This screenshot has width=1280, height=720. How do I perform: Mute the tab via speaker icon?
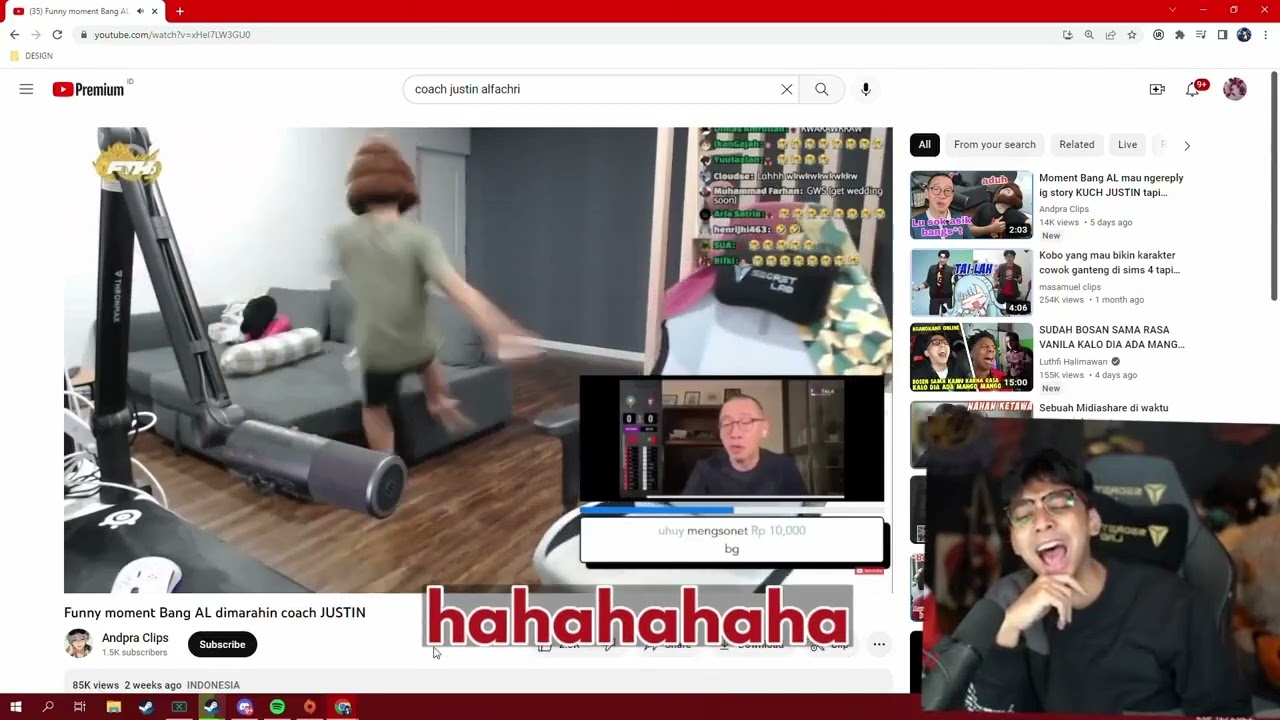click(x=140, y=11)
